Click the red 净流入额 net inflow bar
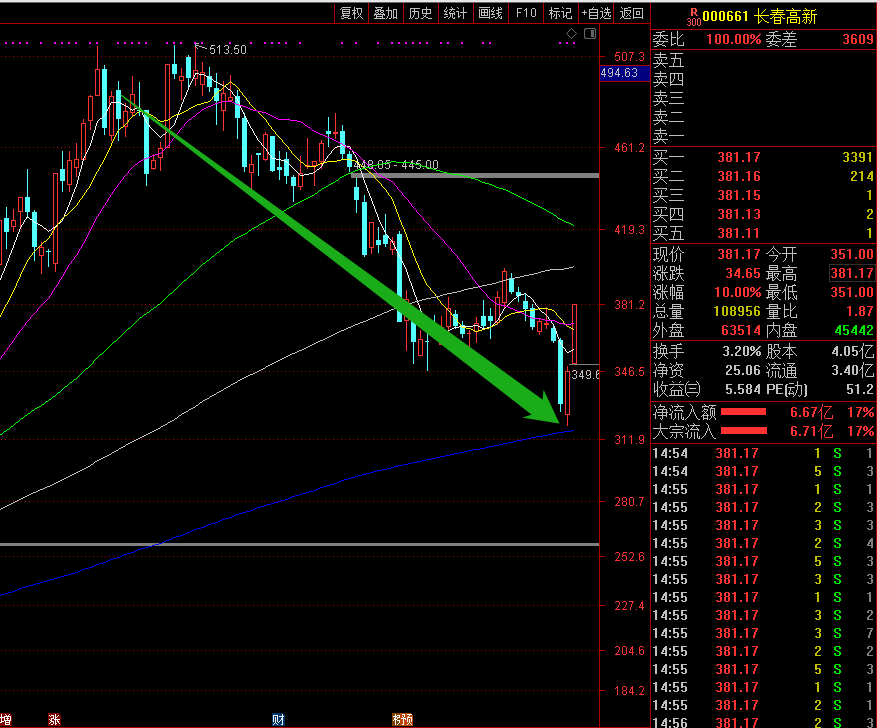877x728 pixels. (x=743, y=412)
